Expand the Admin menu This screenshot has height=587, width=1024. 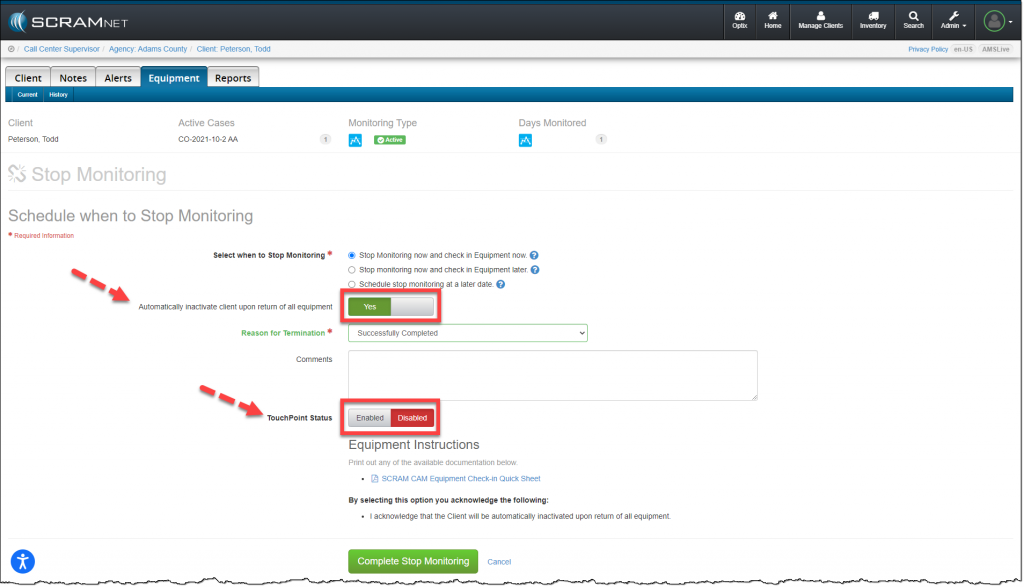[x=952, y=20]
